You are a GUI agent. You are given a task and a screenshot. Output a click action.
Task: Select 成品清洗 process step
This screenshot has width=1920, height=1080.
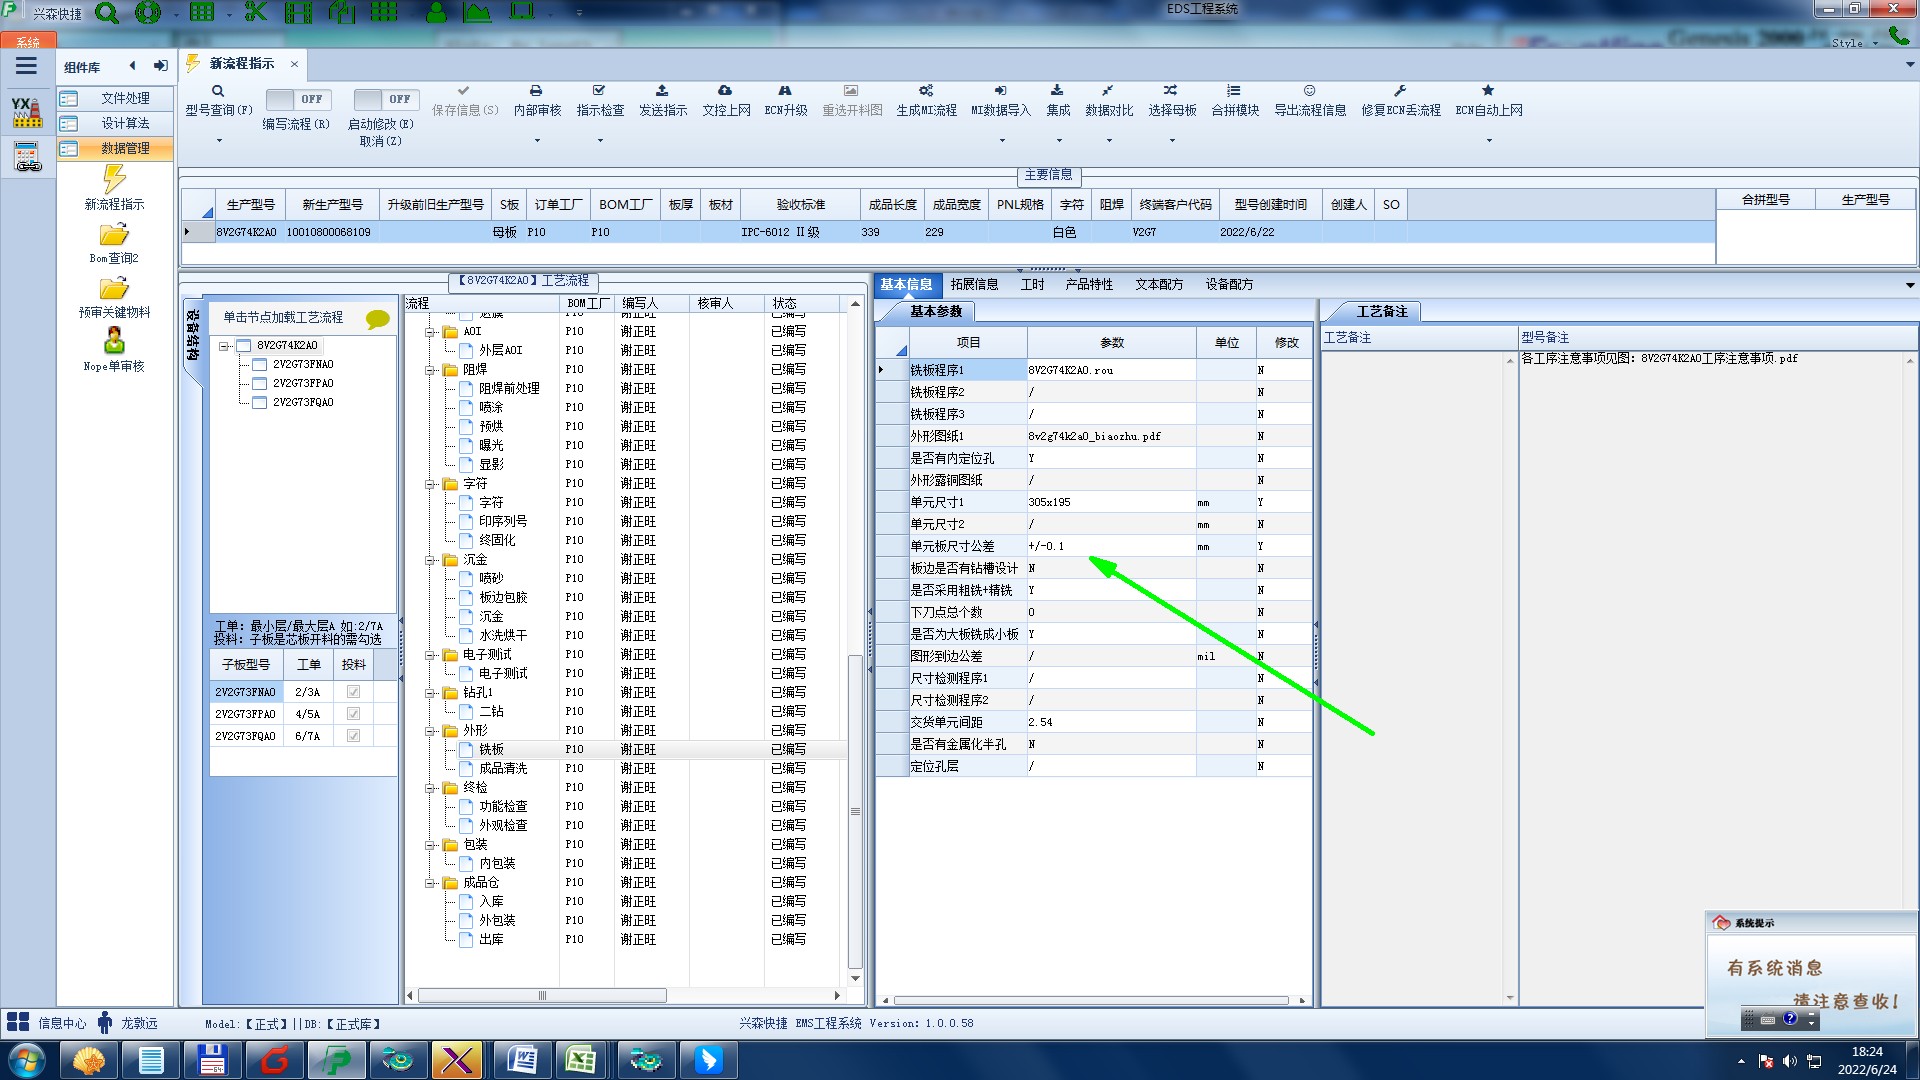pyautogui.click(x=503, y=769)
